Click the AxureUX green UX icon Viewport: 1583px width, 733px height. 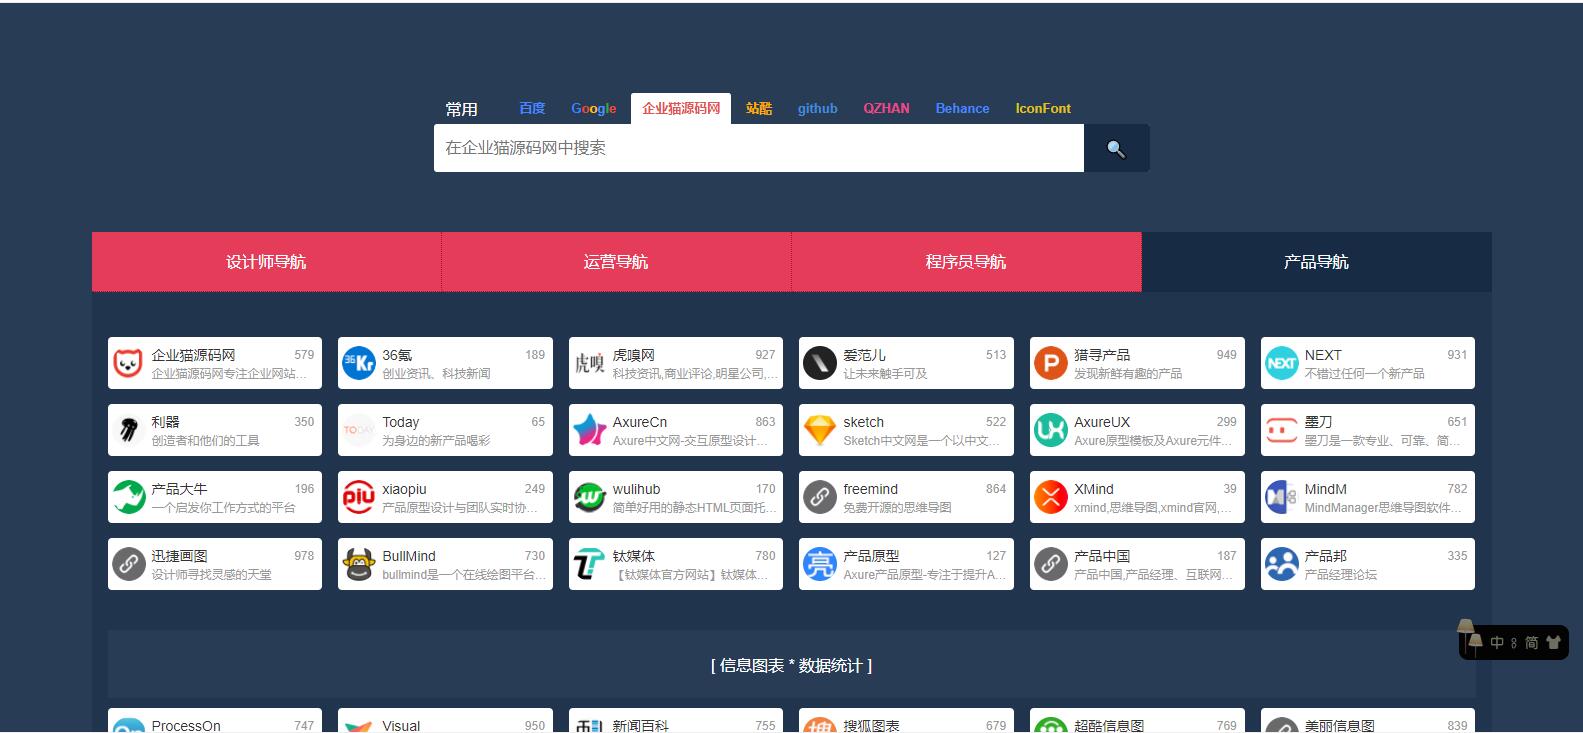tap(1050, 430)
